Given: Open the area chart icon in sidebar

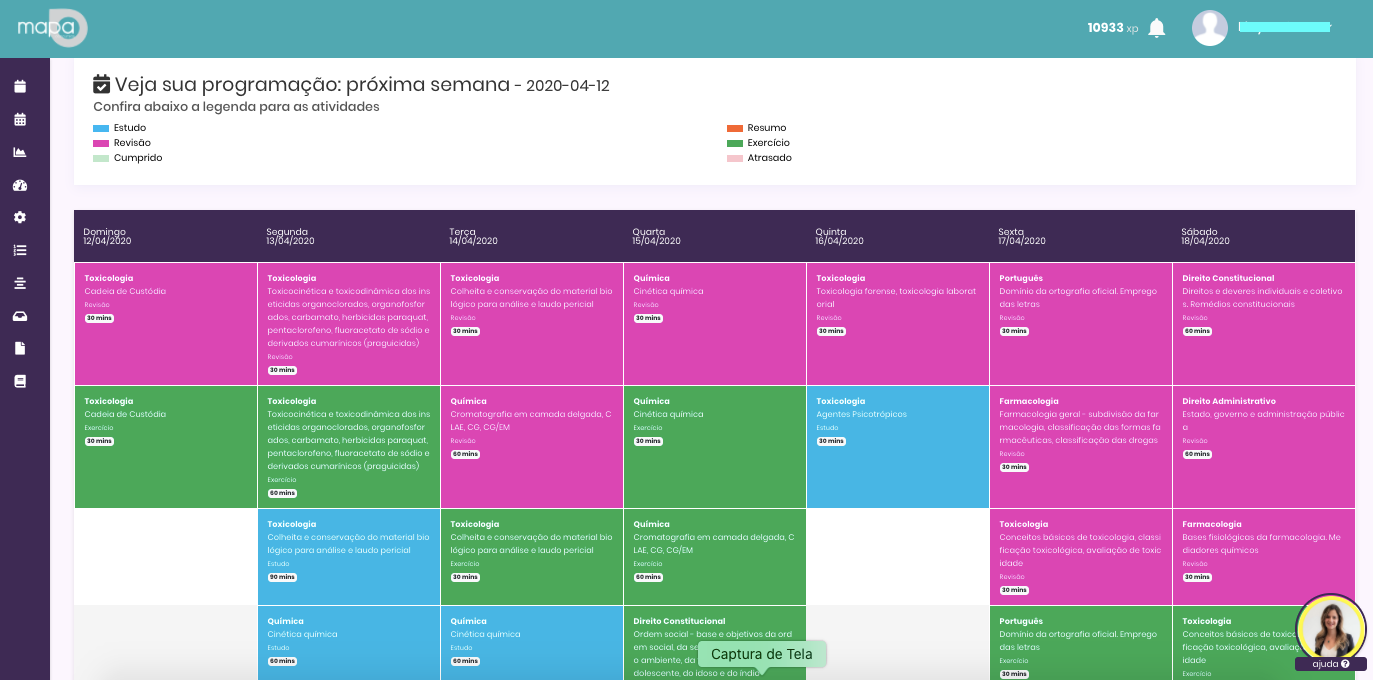Looking at the screenshot, I should [x=20, y=152].
